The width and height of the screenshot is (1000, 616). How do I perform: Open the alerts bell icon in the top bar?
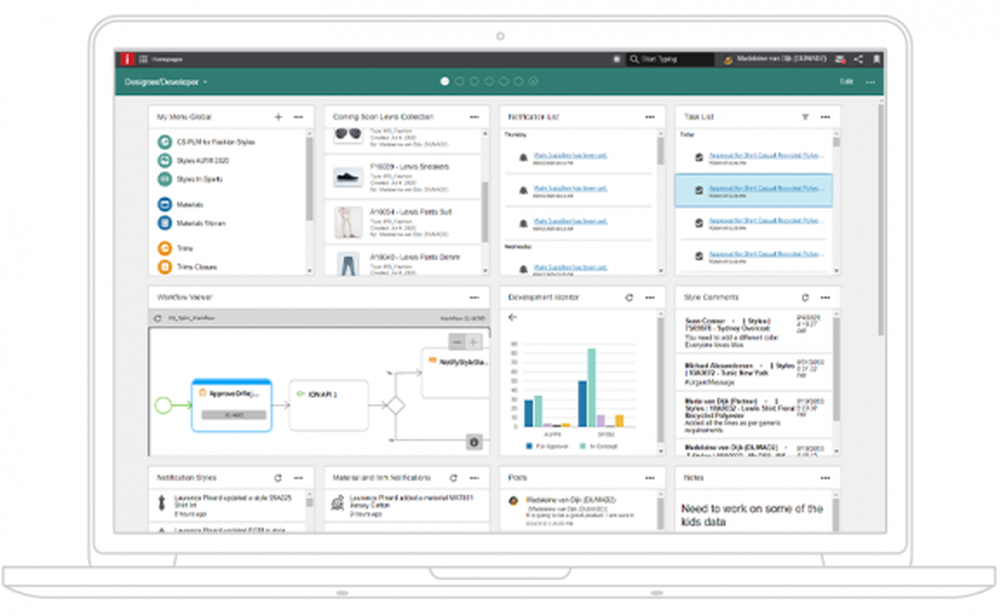pos(878,59)
